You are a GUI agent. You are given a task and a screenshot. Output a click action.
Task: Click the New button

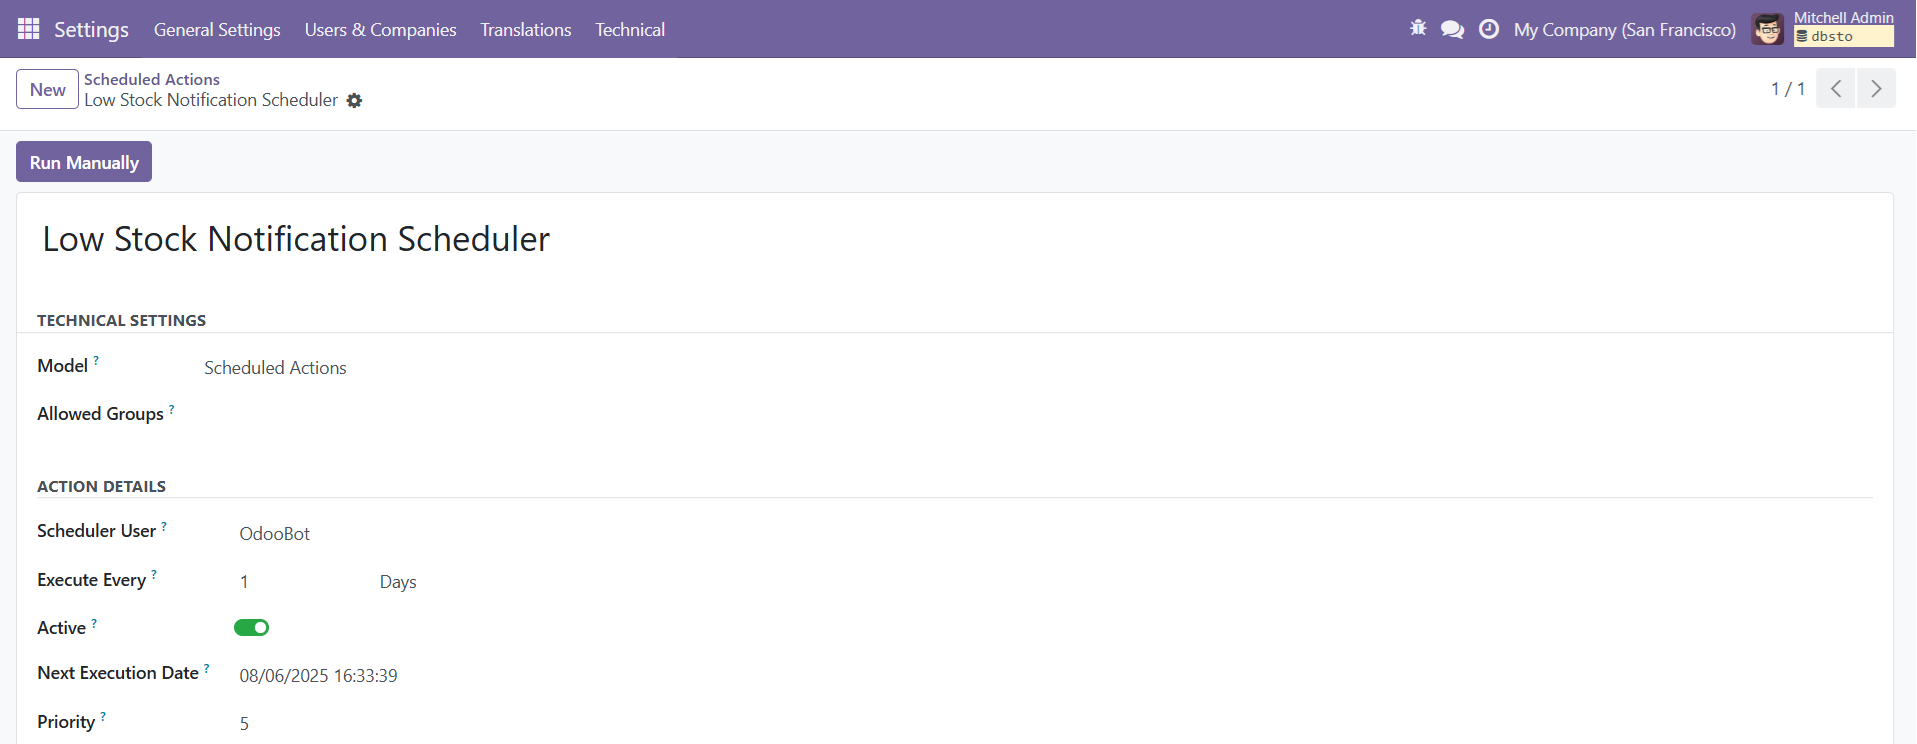click(x=47, y=89)
